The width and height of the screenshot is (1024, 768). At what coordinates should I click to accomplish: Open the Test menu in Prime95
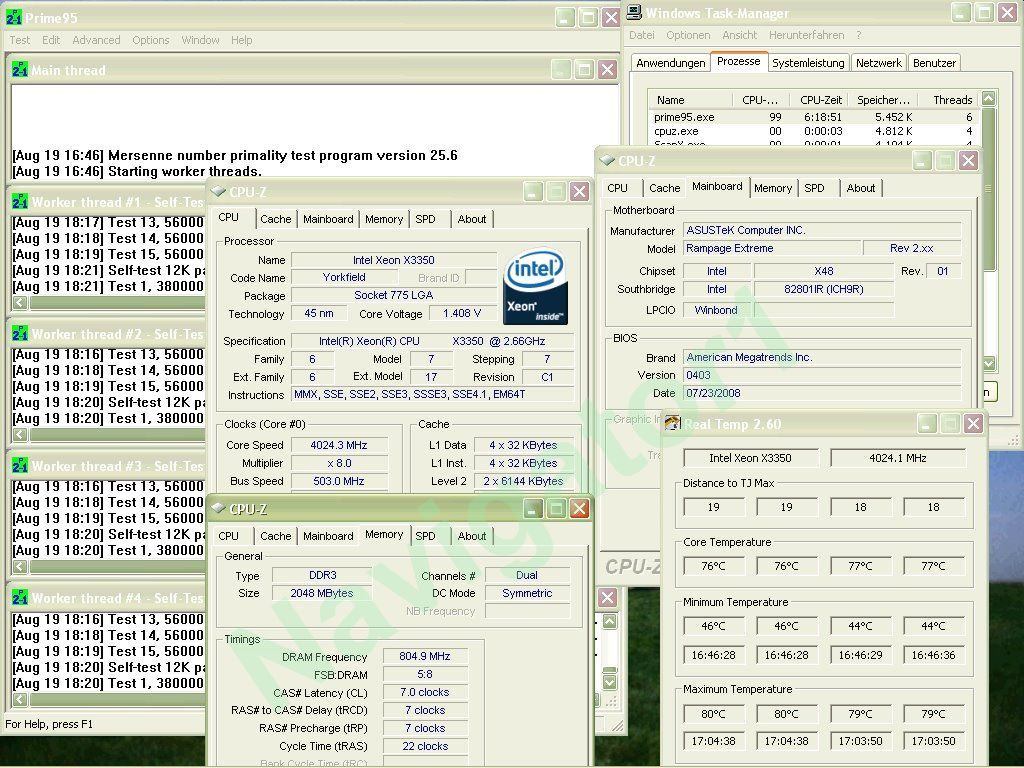[x=20, y=40]
